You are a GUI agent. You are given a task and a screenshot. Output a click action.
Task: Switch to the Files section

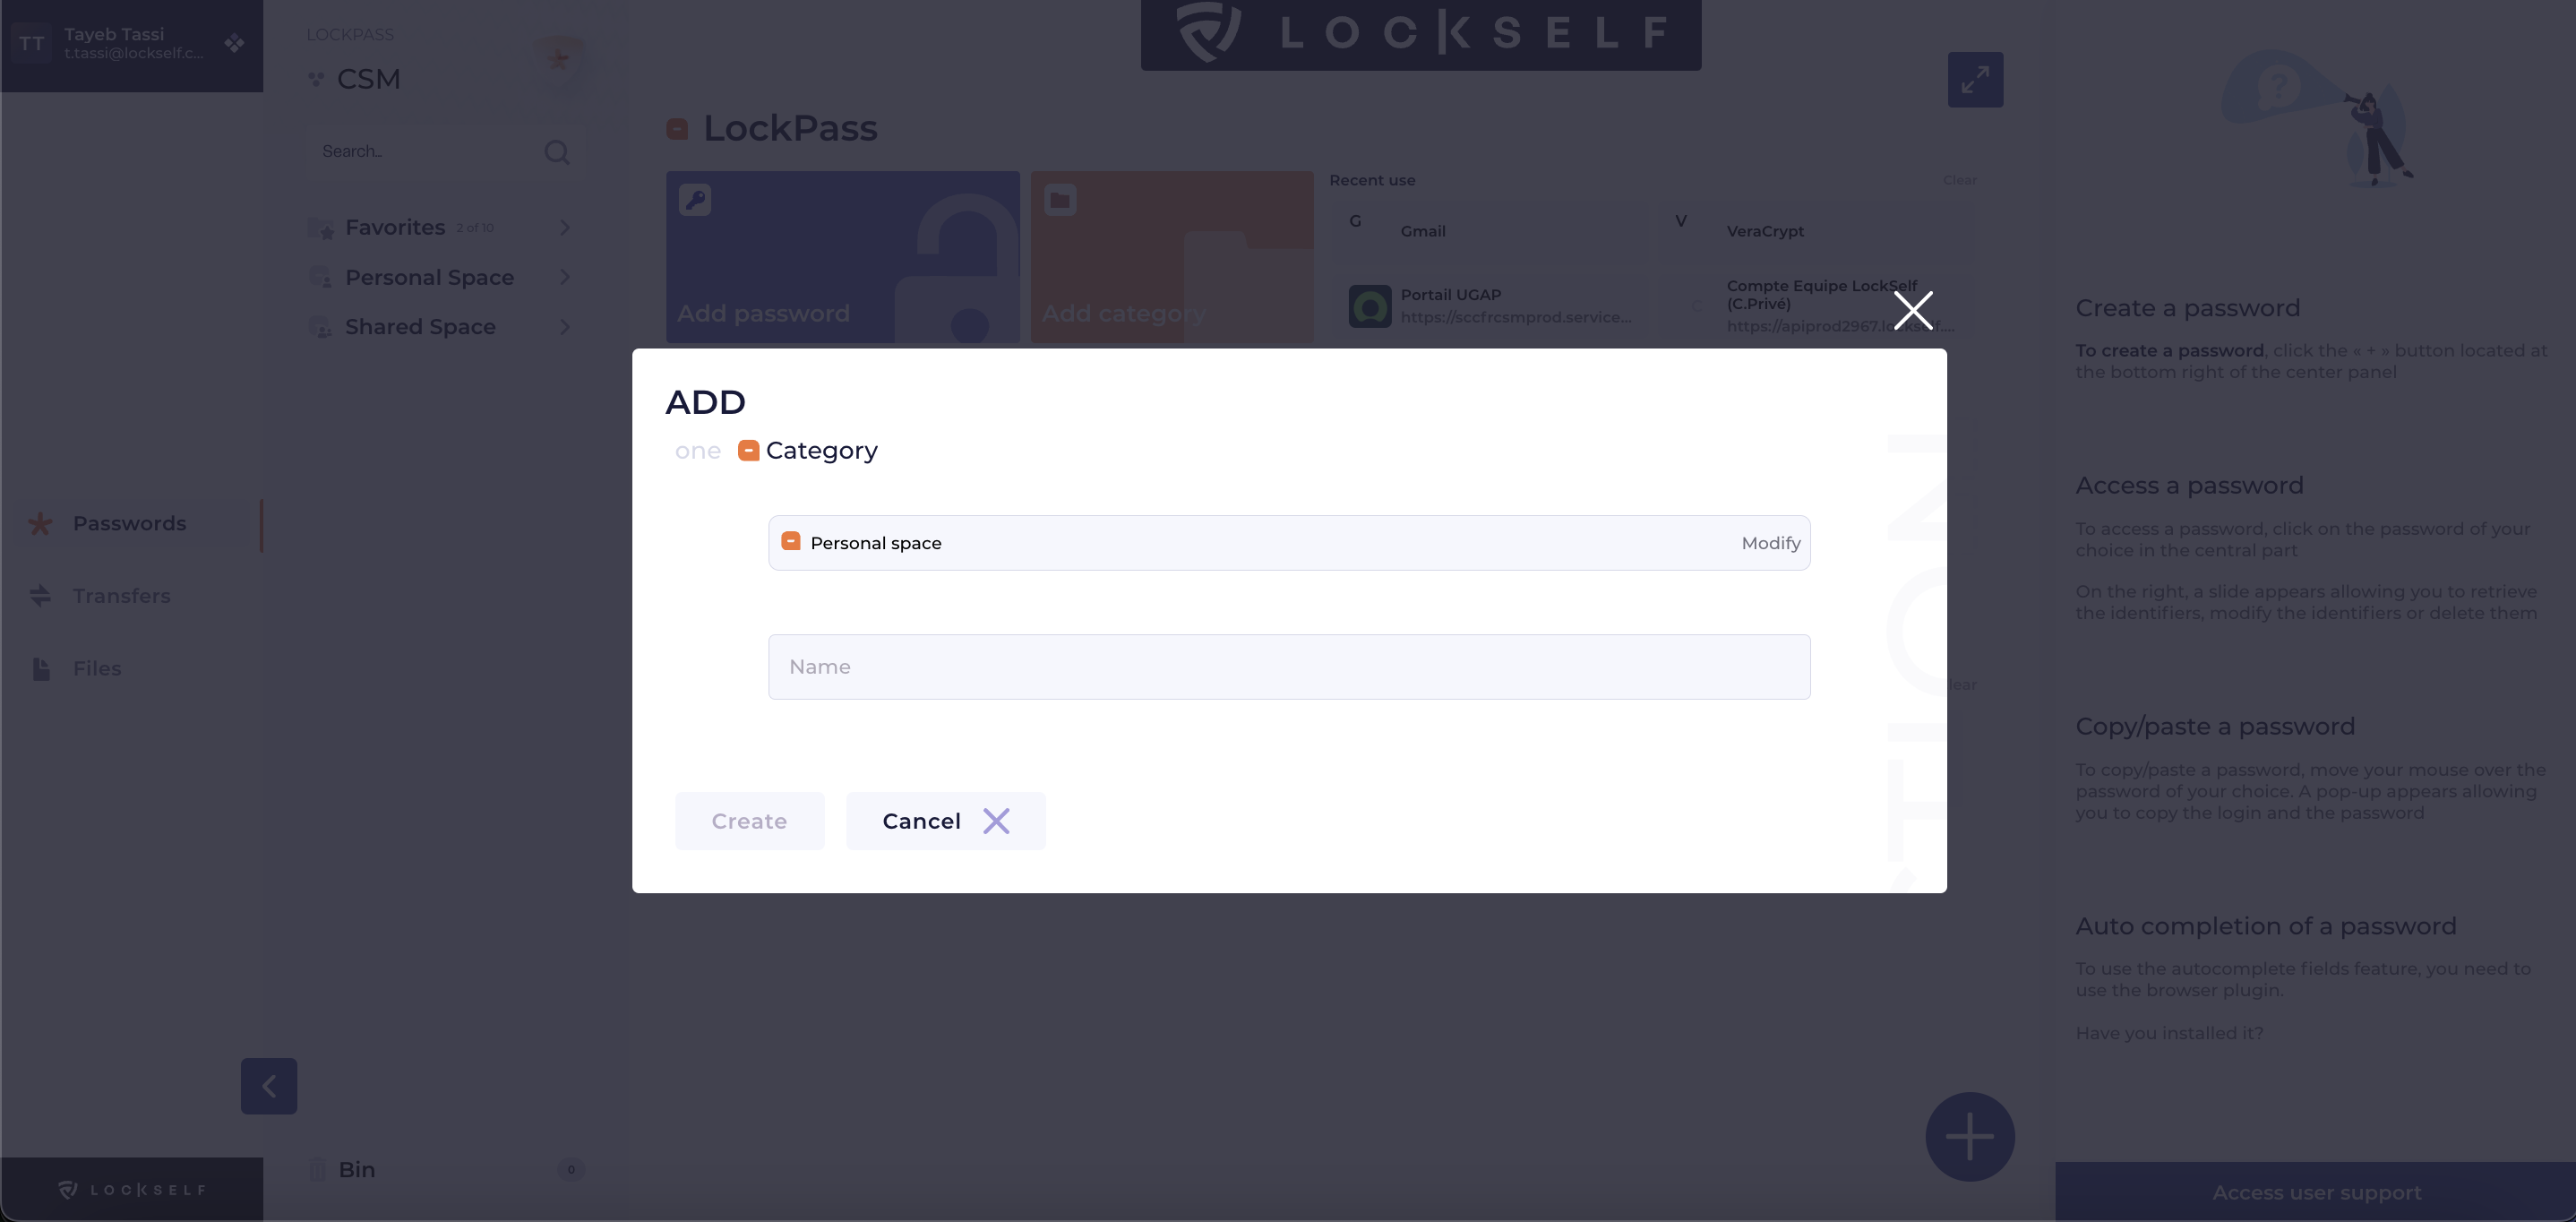point(96,668)
